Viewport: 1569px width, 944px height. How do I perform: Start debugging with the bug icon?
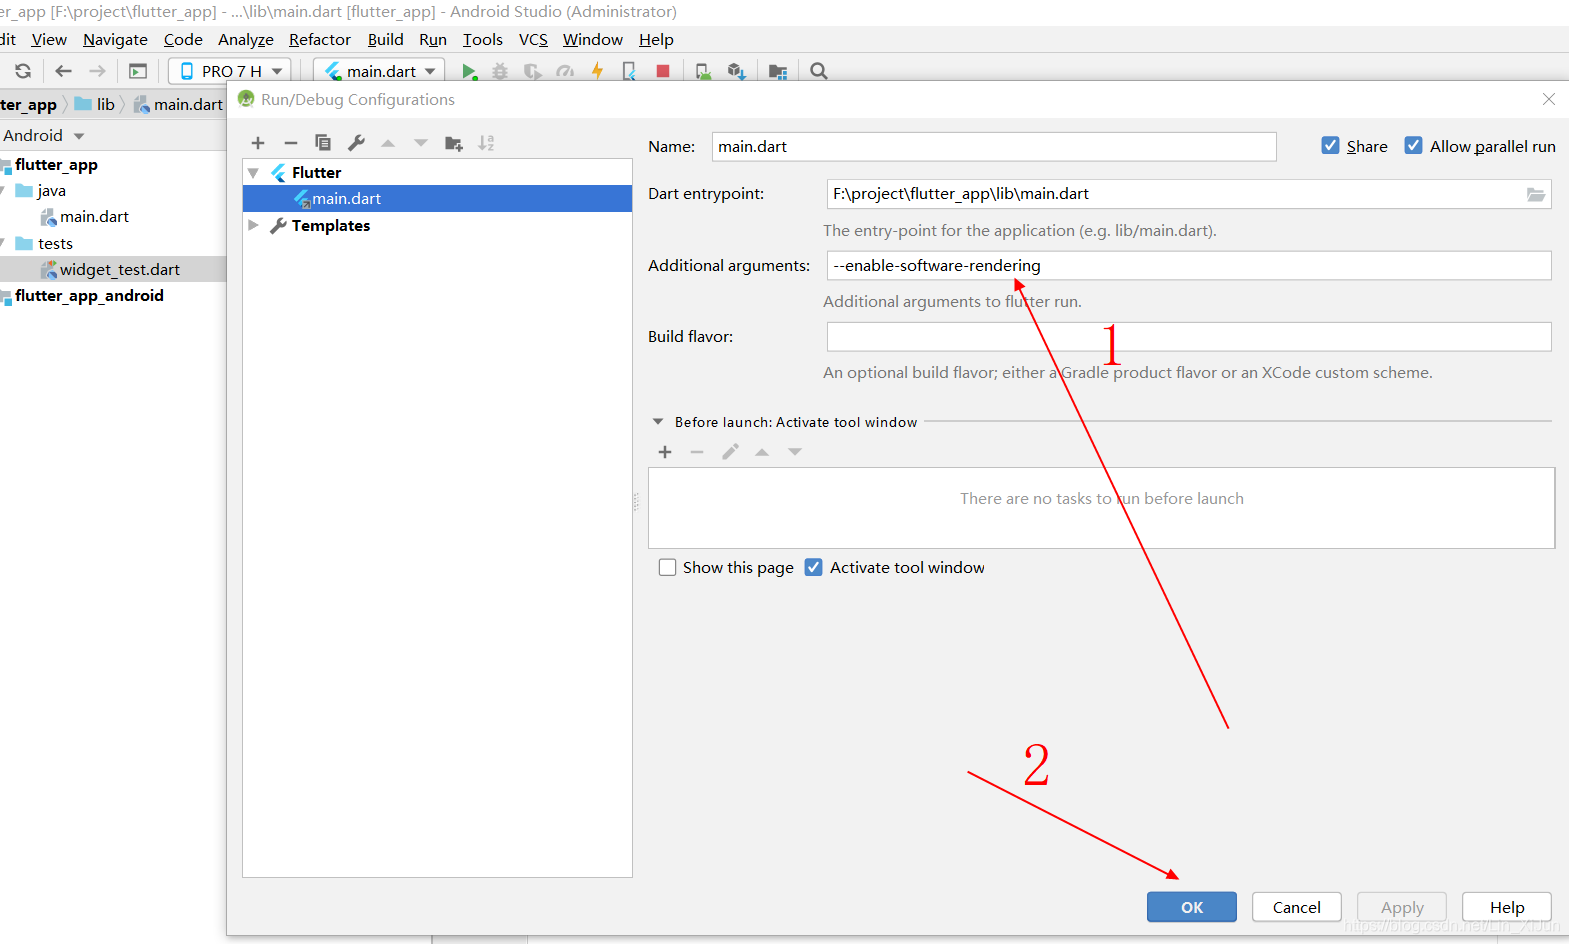500,71
